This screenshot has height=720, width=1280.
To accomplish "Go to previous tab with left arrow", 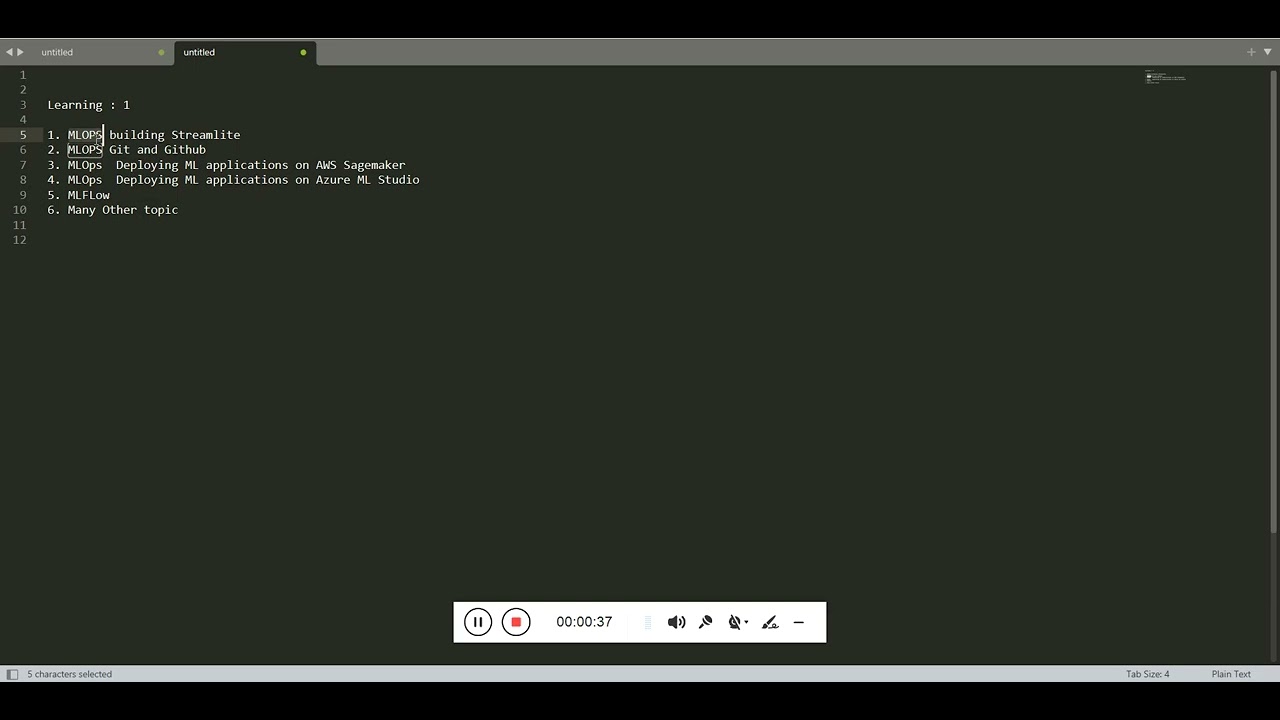I will click(x=9, y=52).
